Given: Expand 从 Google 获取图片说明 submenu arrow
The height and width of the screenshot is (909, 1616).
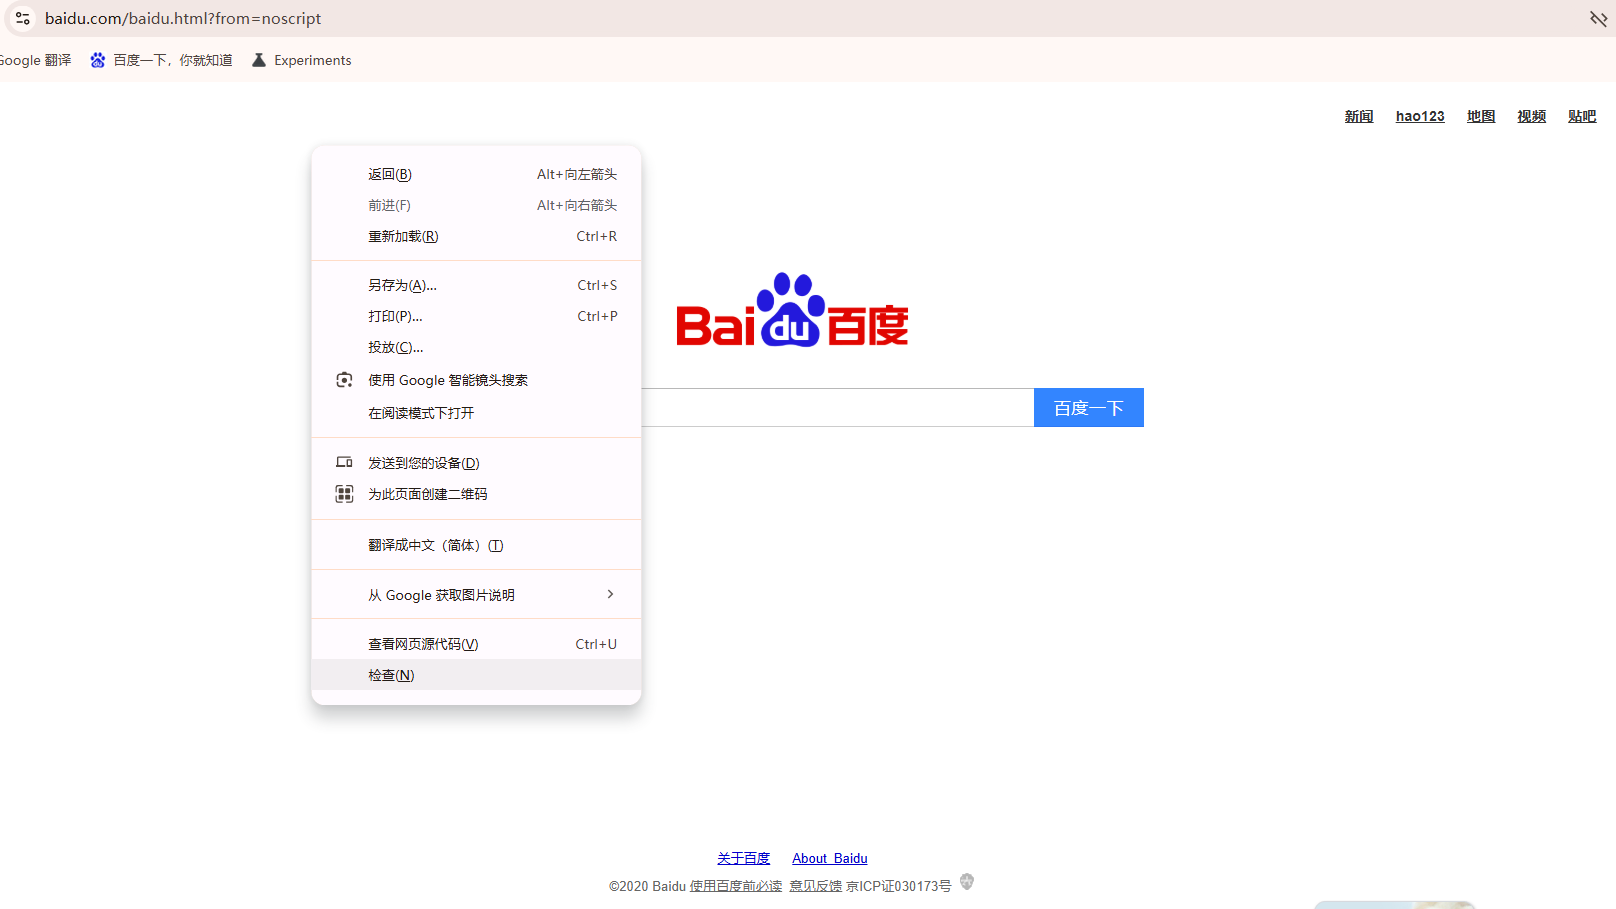Looking at the screenshot, I should (x=610, y=594).
